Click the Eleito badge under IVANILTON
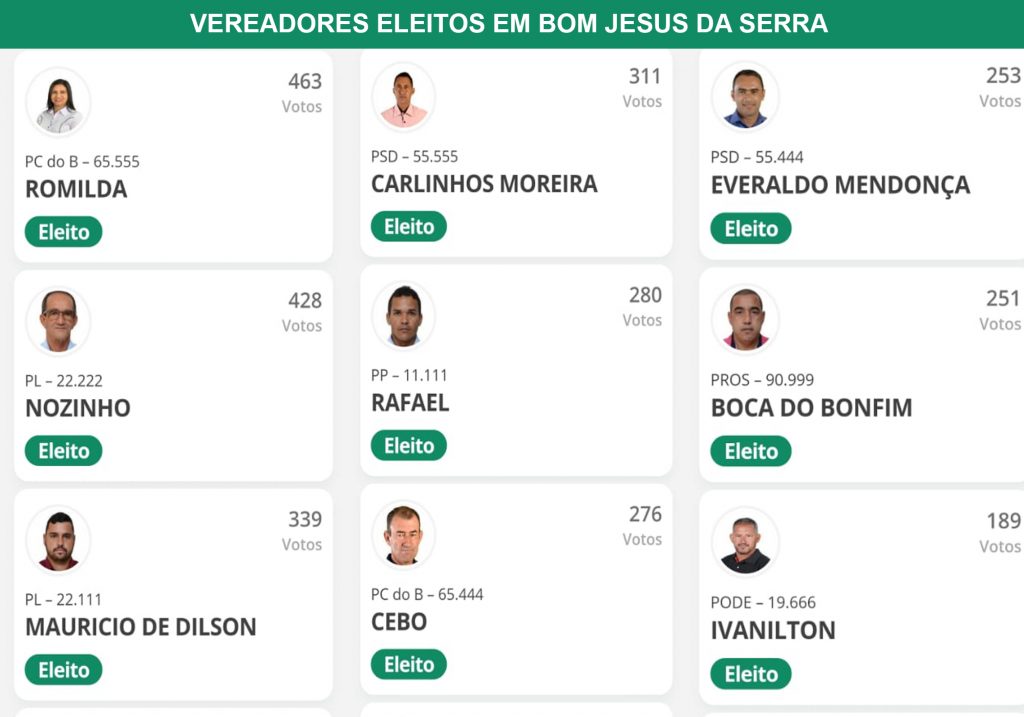The height and width of the screenshot is (717, 1024). (x=751, y=674)
